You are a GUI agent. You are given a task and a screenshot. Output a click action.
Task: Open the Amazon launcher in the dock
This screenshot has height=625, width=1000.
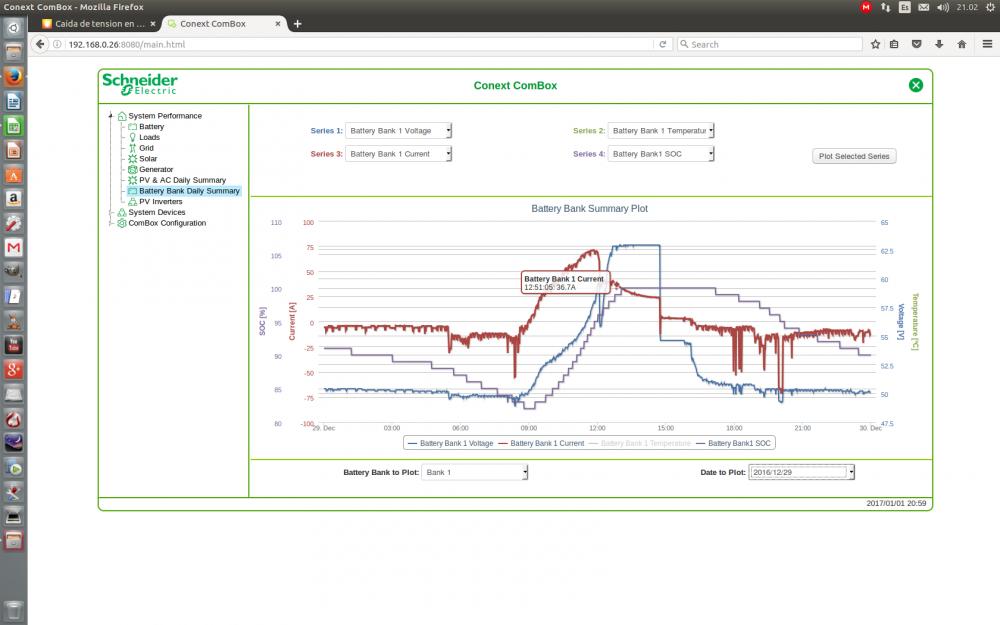pos(13,198)
